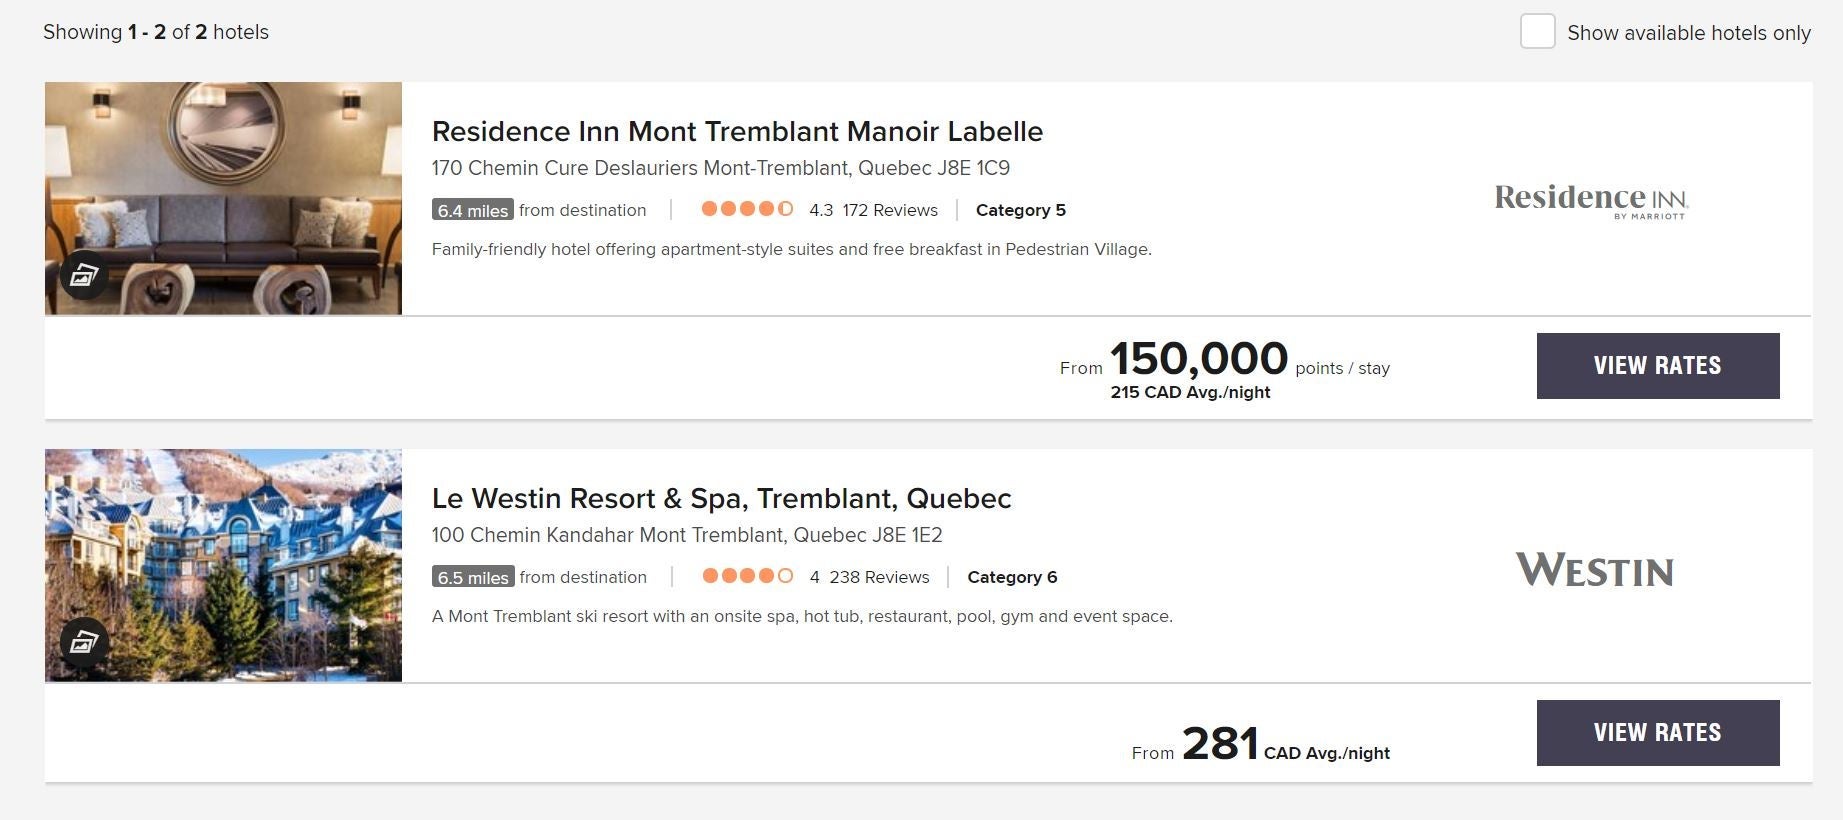Click Category 6 label for Le Westin
Image resolution: width=1843 pixels, height=820 pixels.
(1012, 577)
